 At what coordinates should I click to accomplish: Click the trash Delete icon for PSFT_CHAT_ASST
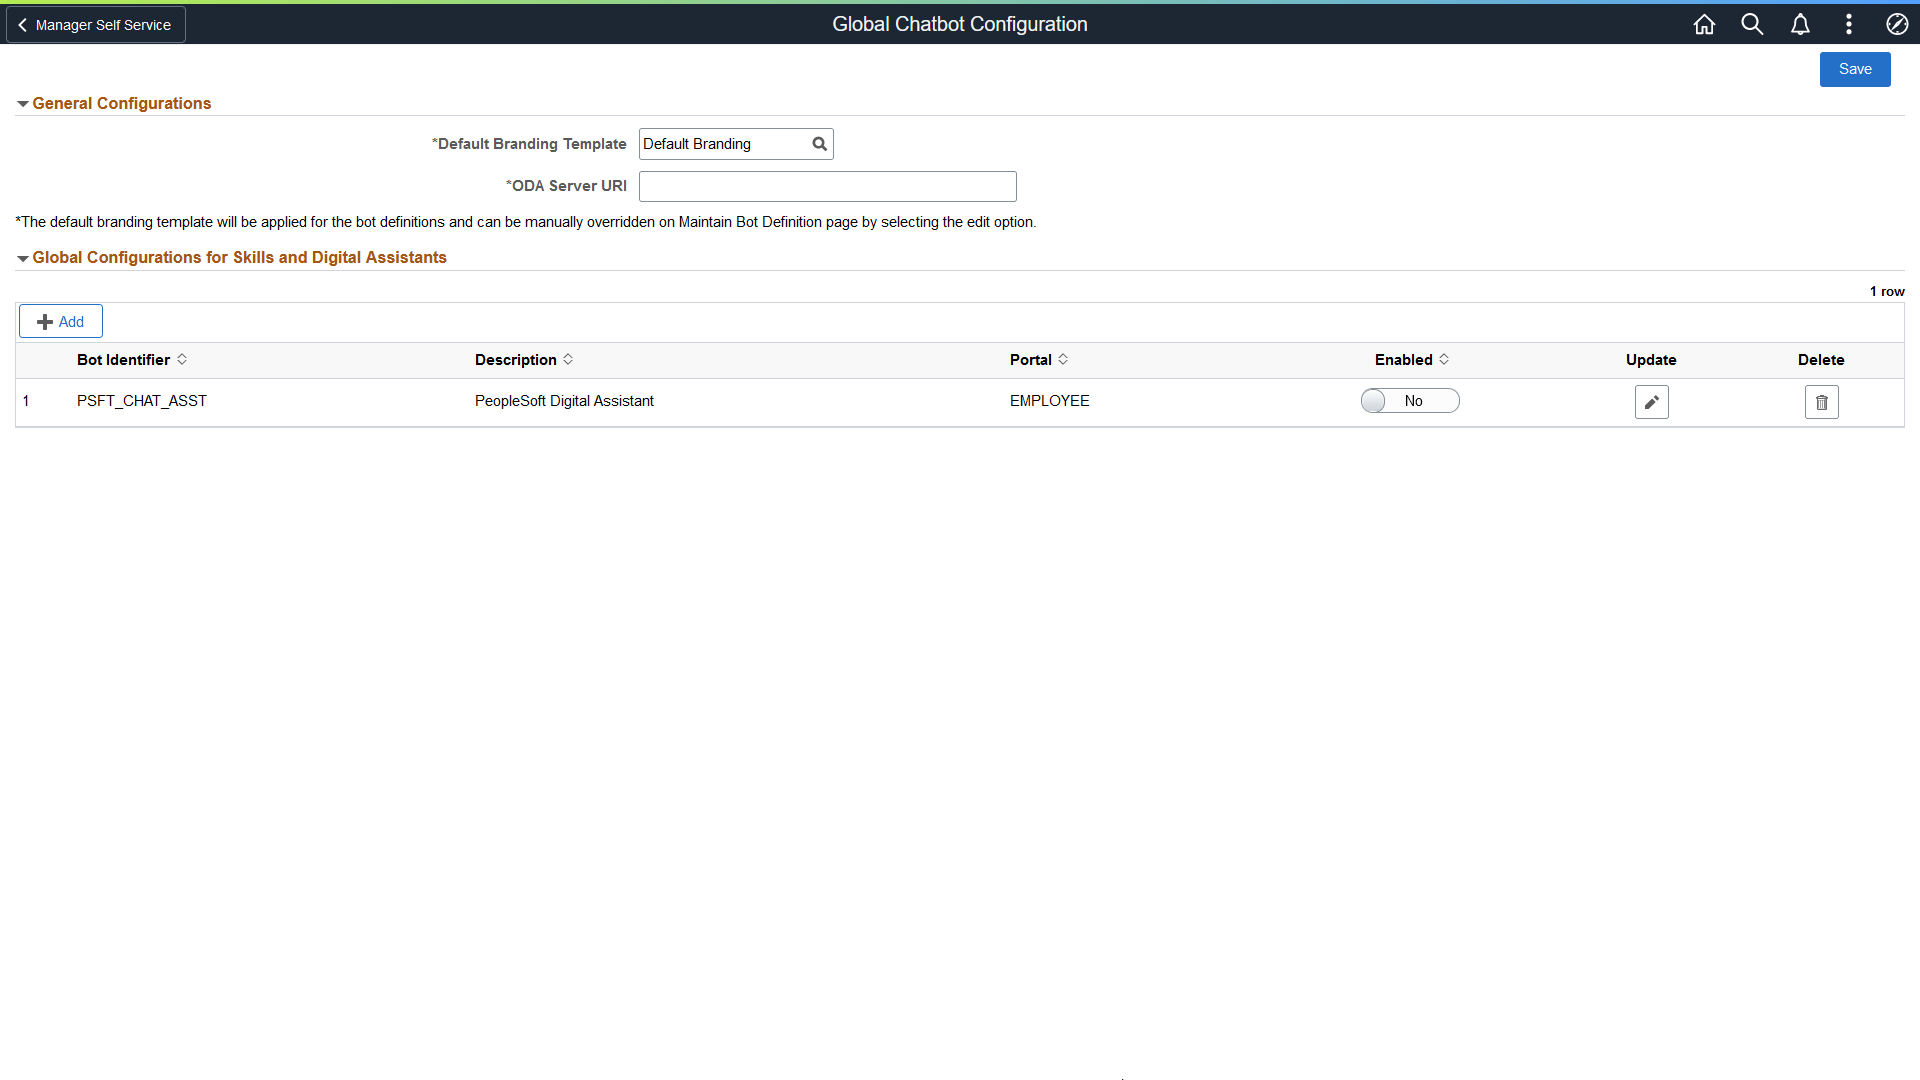tap(1821, 402)
